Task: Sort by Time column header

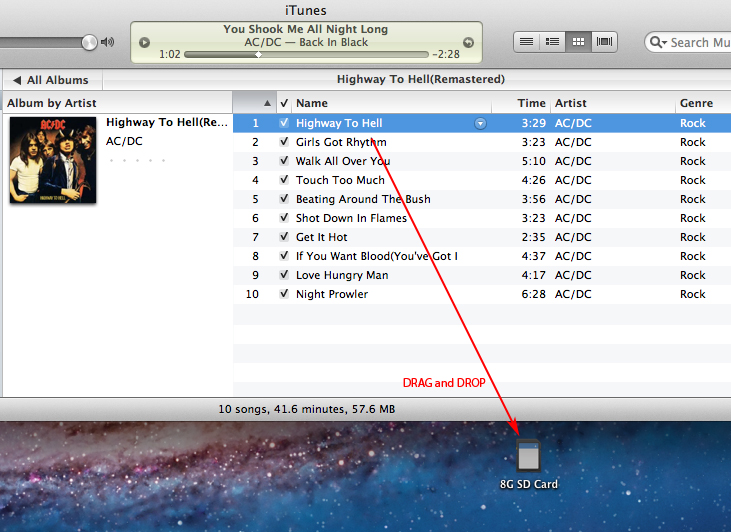Action: tap(521, 103)
